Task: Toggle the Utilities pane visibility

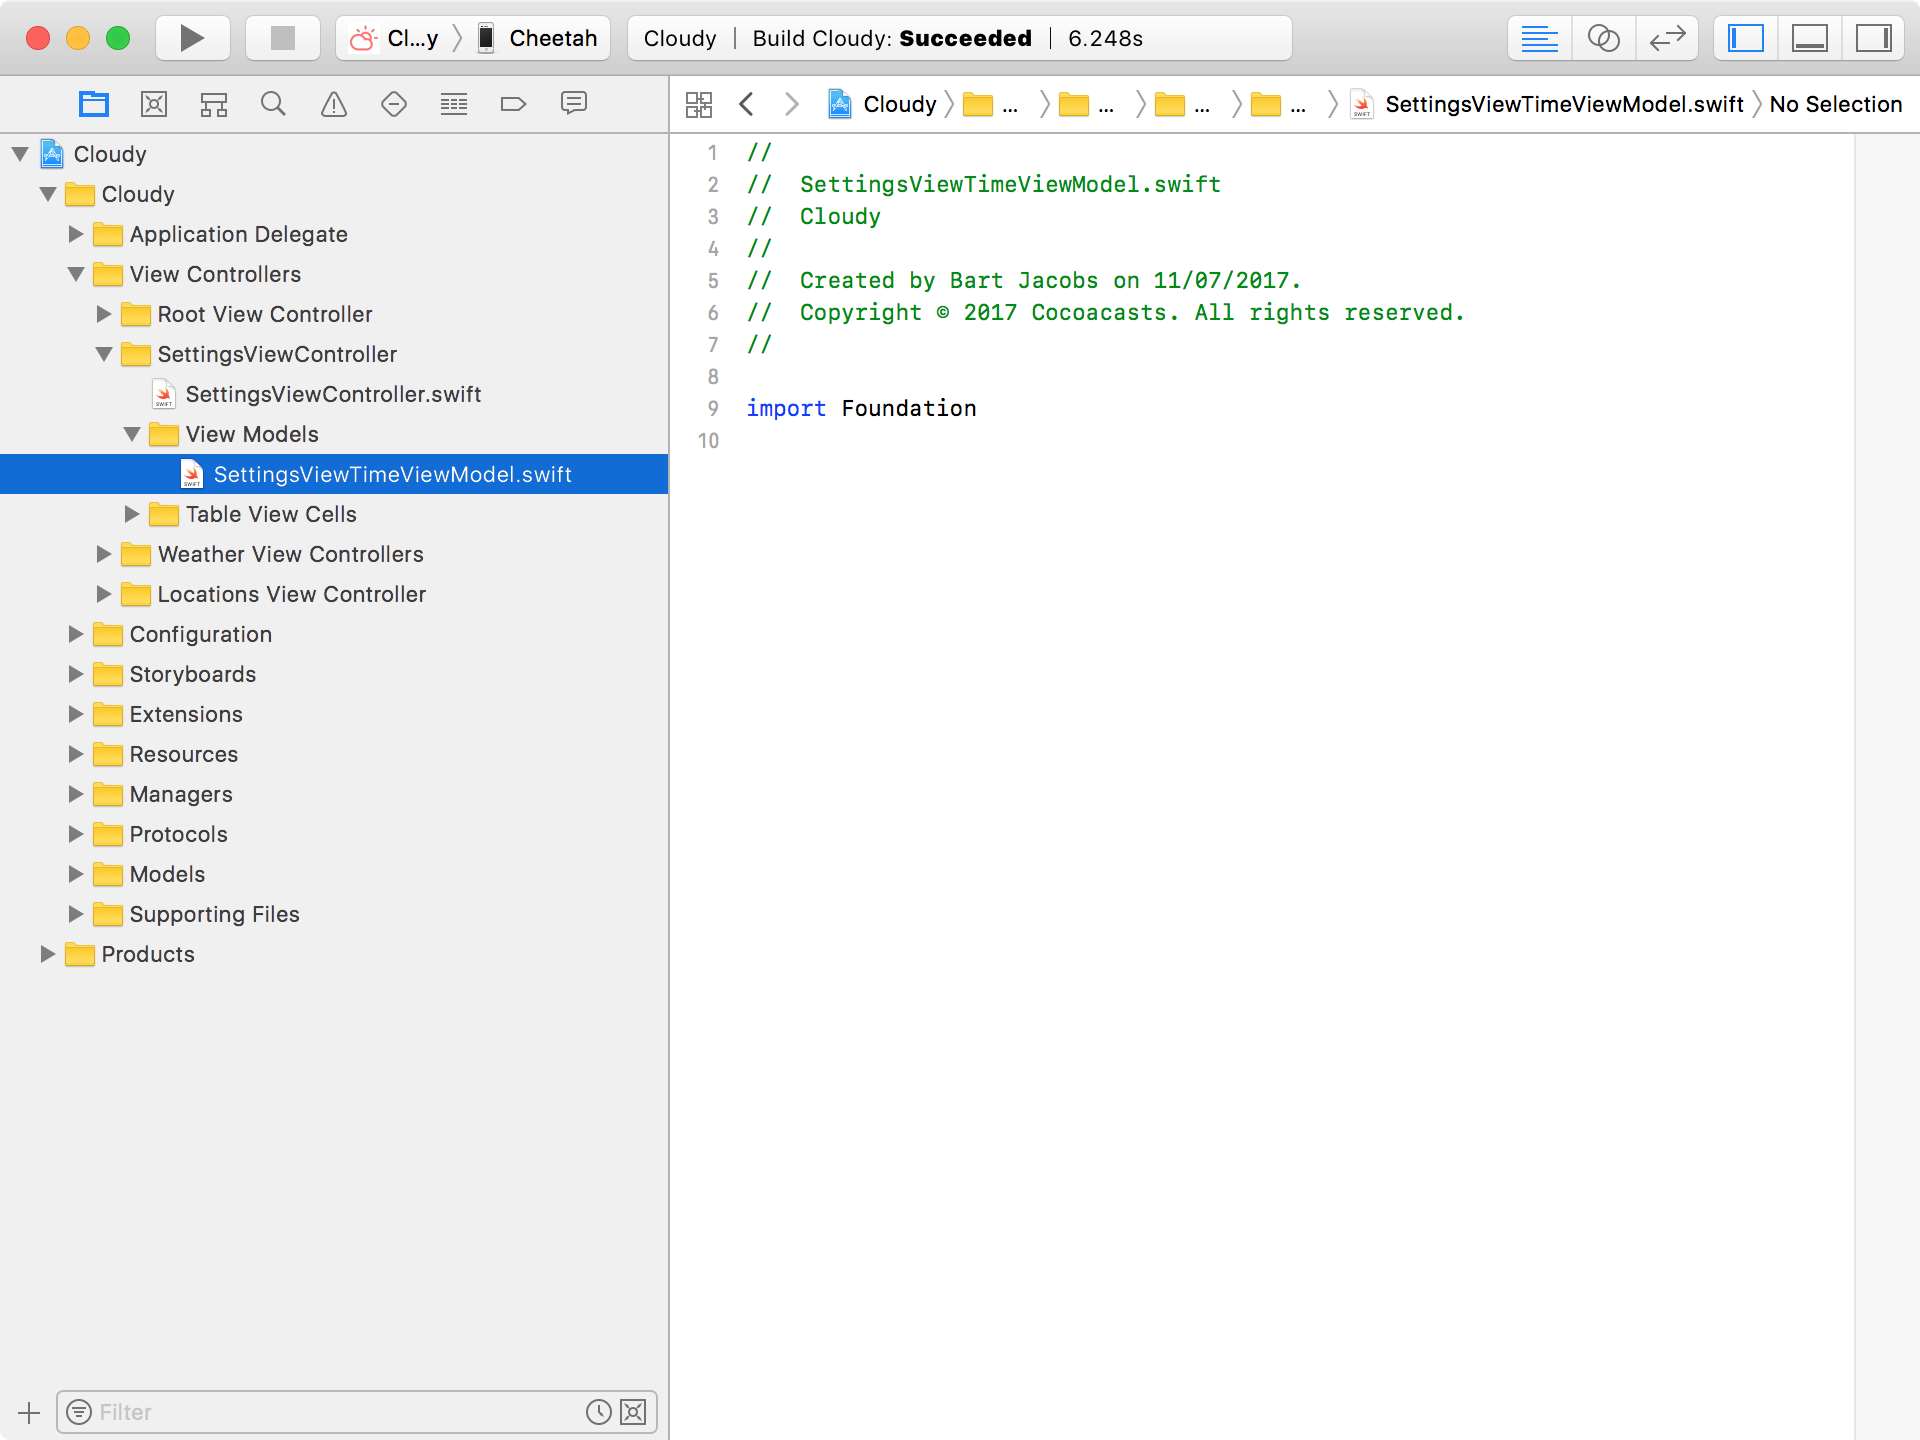Action: tap(1874, 38)
